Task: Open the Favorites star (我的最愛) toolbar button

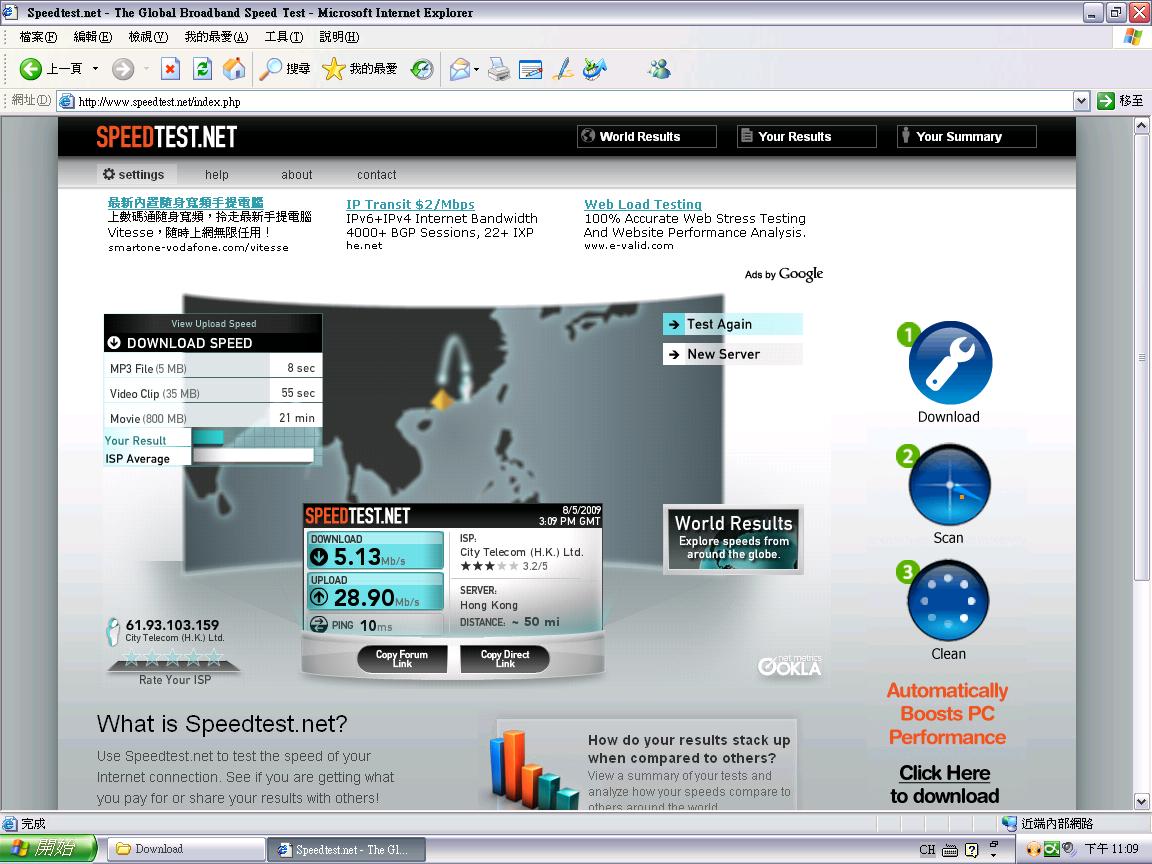Action: pos(359,69)
